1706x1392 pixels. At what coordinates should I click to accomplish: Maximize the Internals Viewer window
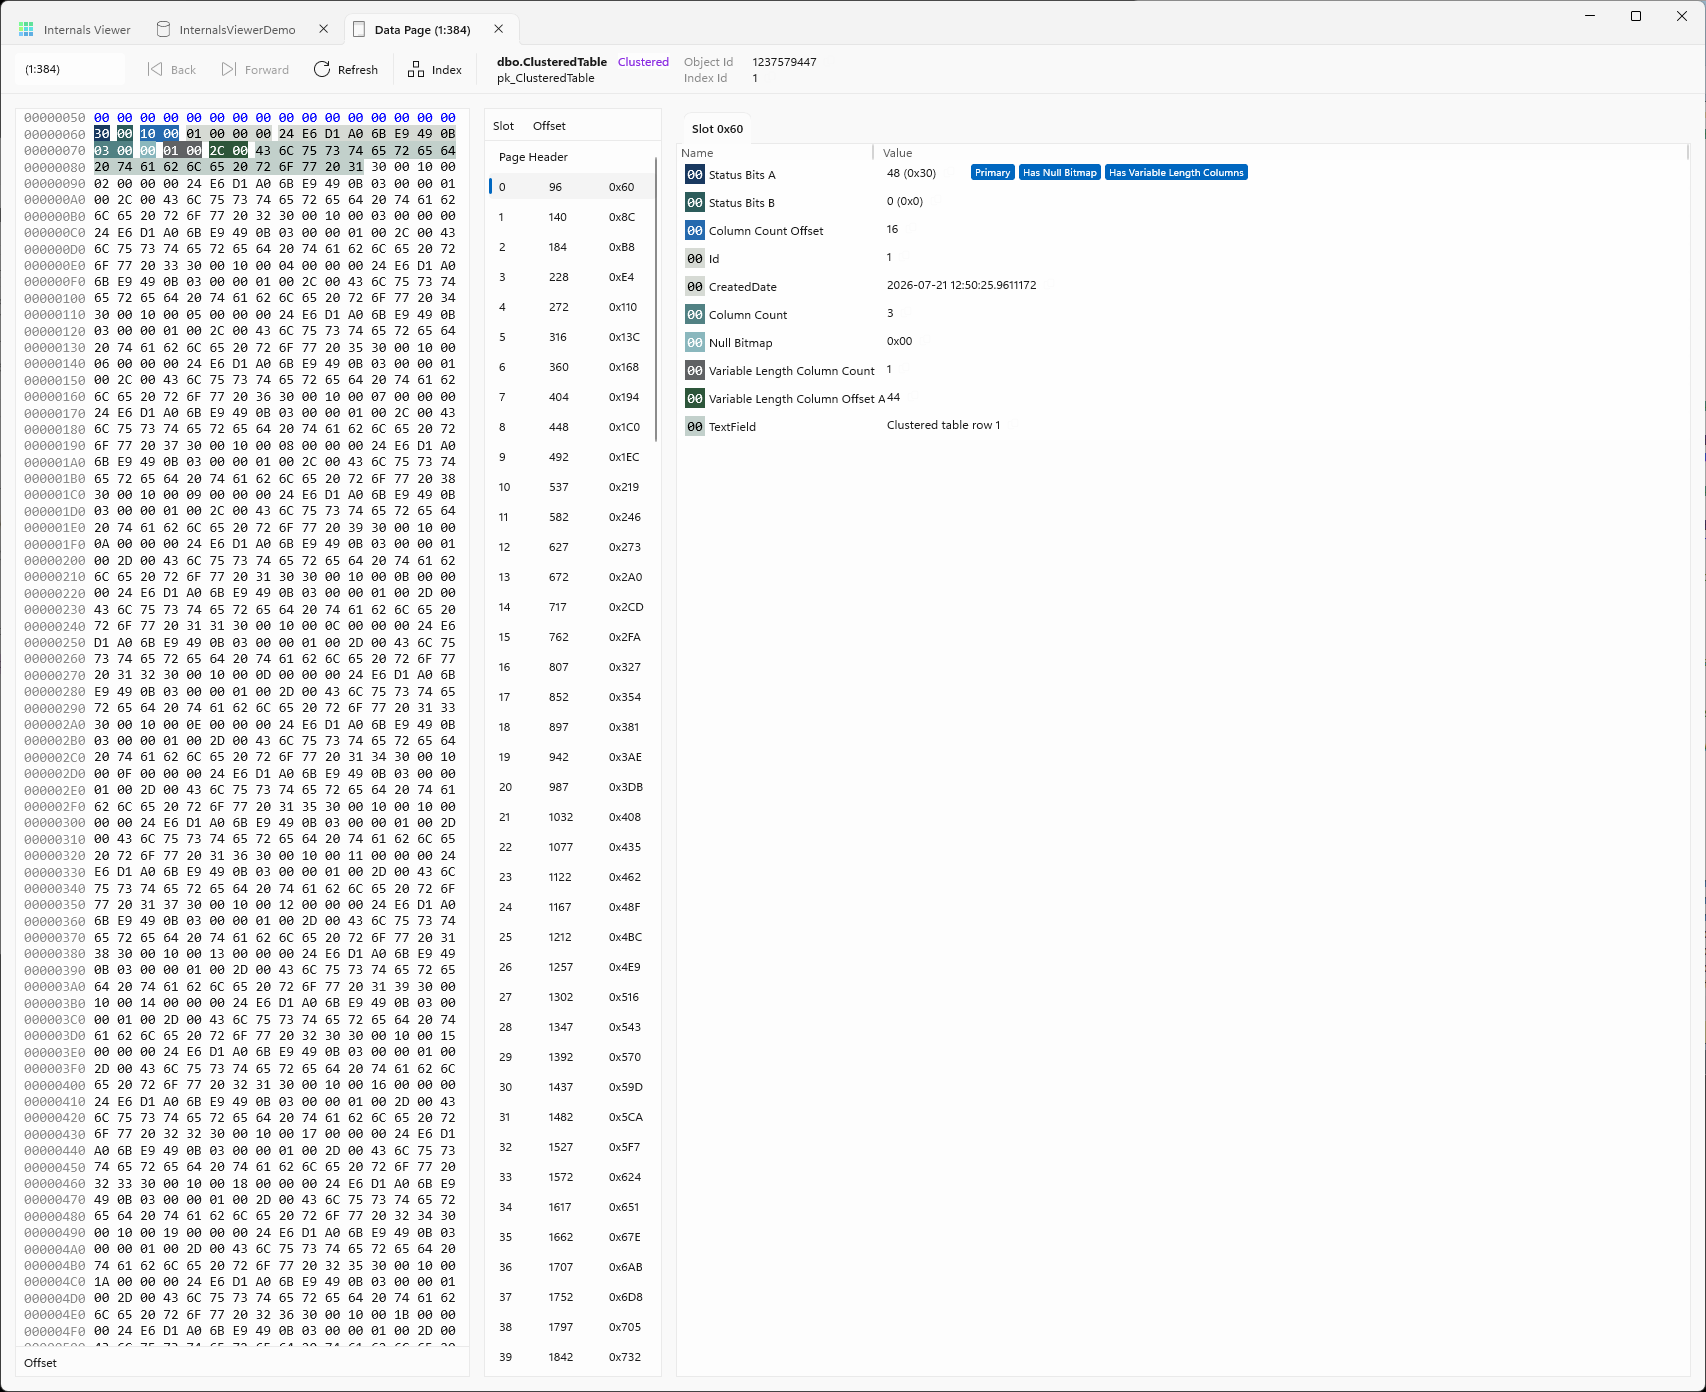pos(1636,16)
